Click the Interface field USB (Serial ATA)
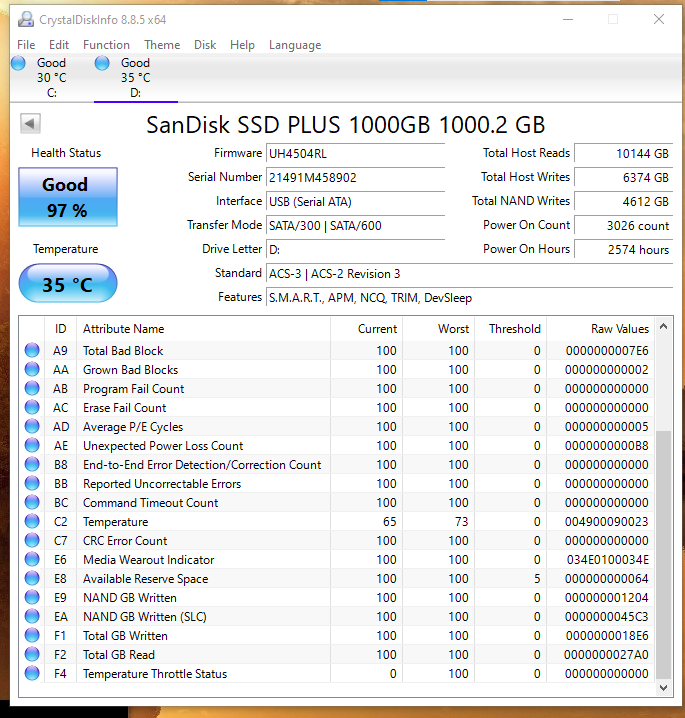Viewport: 685px width, 718px height. pyautogui.click(x=355, y=201)
